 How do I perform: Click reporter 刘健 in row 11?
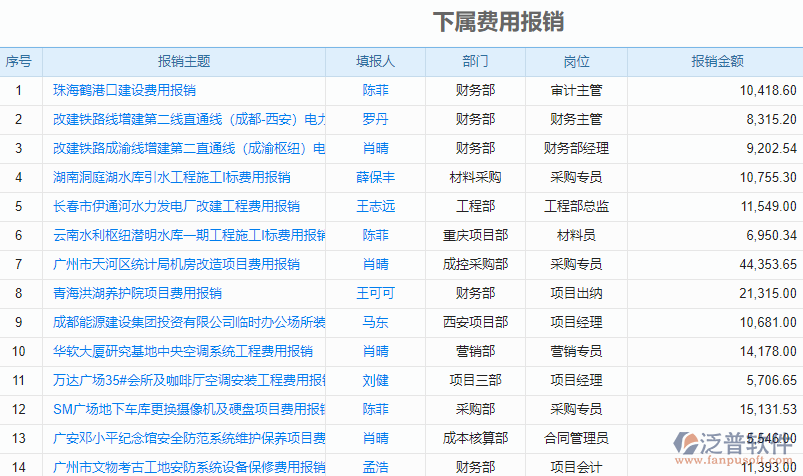(375, 381)
